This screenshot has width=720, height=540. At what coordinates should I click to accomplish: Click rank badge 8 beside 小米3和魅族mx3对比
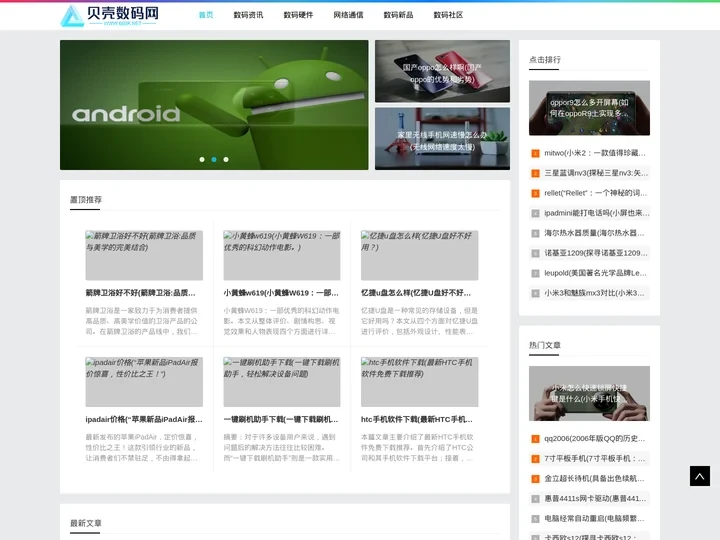tap(535, 293)
